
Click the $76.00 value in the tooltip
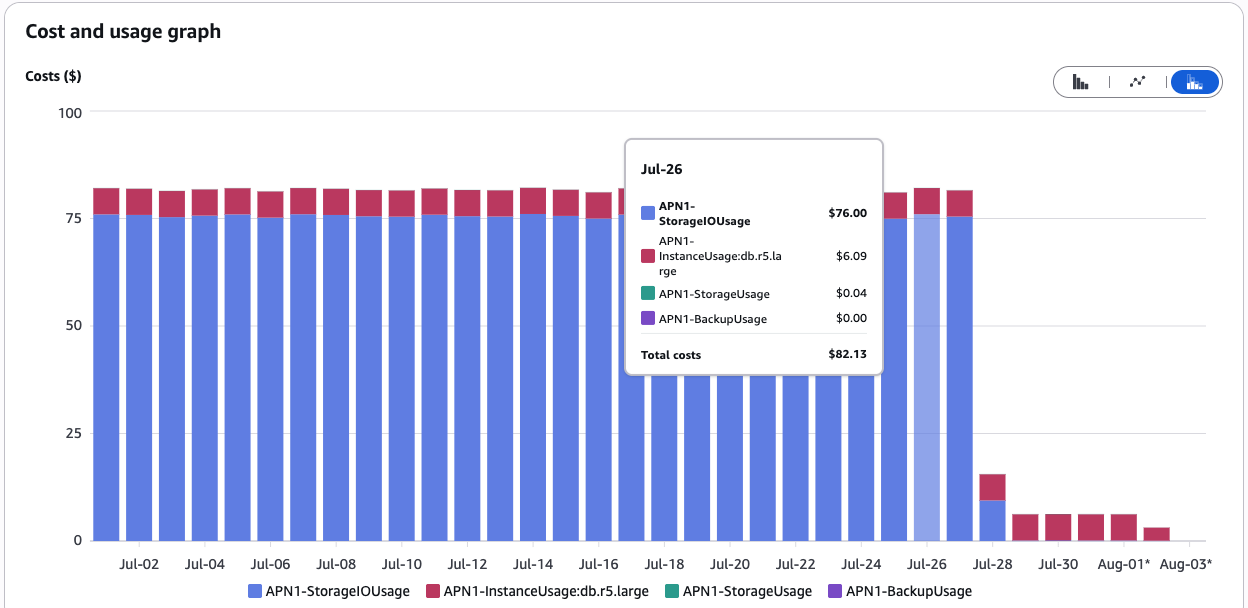pos(848,213)
